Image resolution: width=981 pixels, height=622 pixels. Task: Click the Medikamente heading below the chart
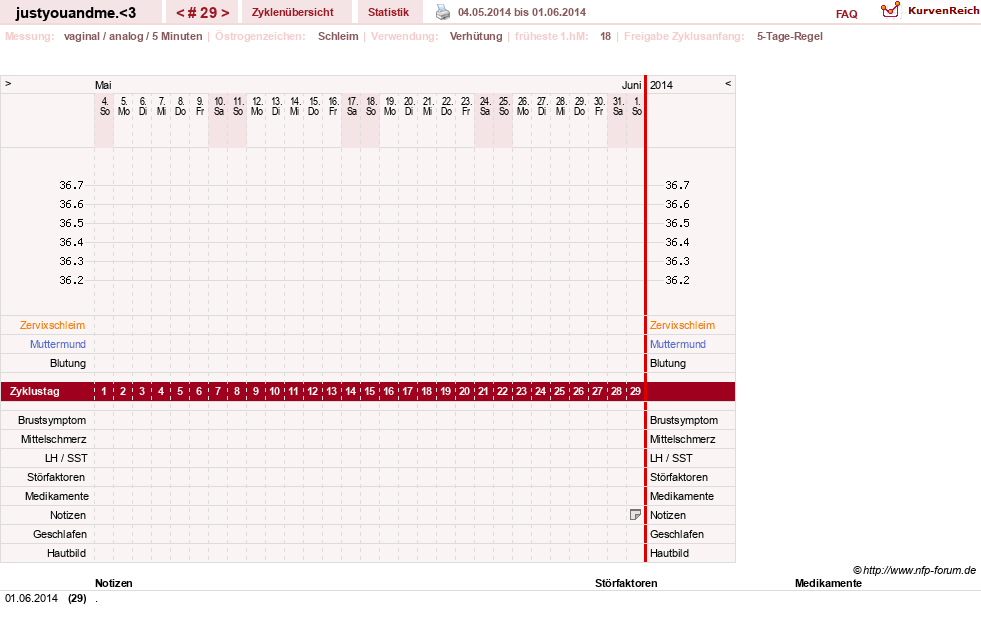[x=828, y=583]
